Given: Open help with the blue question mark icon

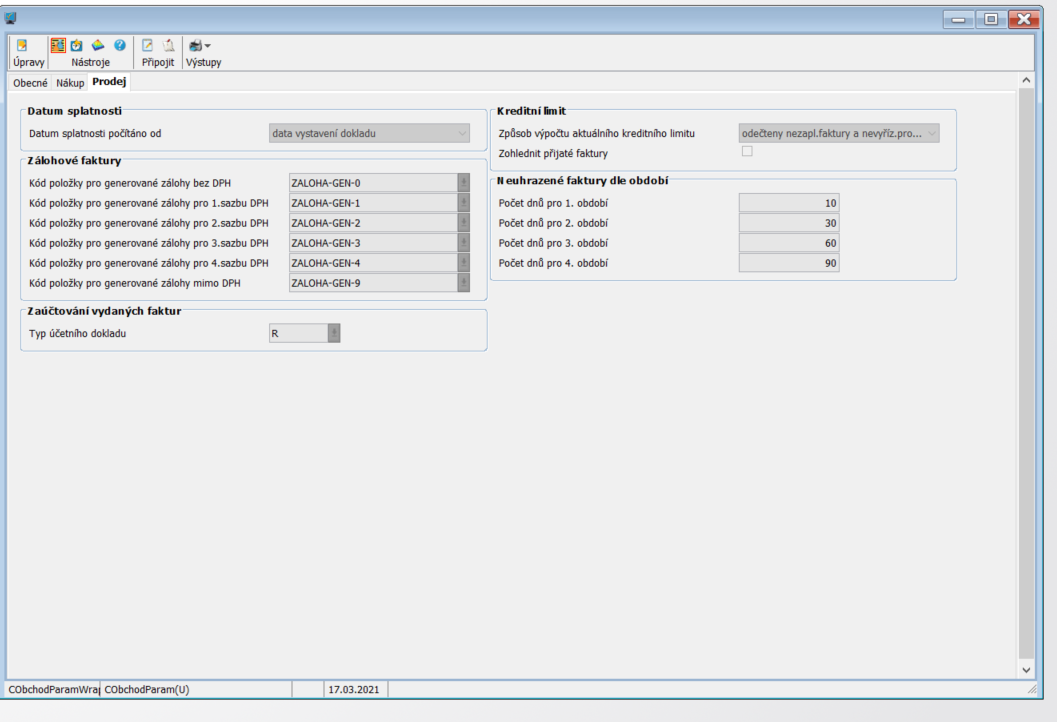Looking at the screenshot, I should 120,46.
